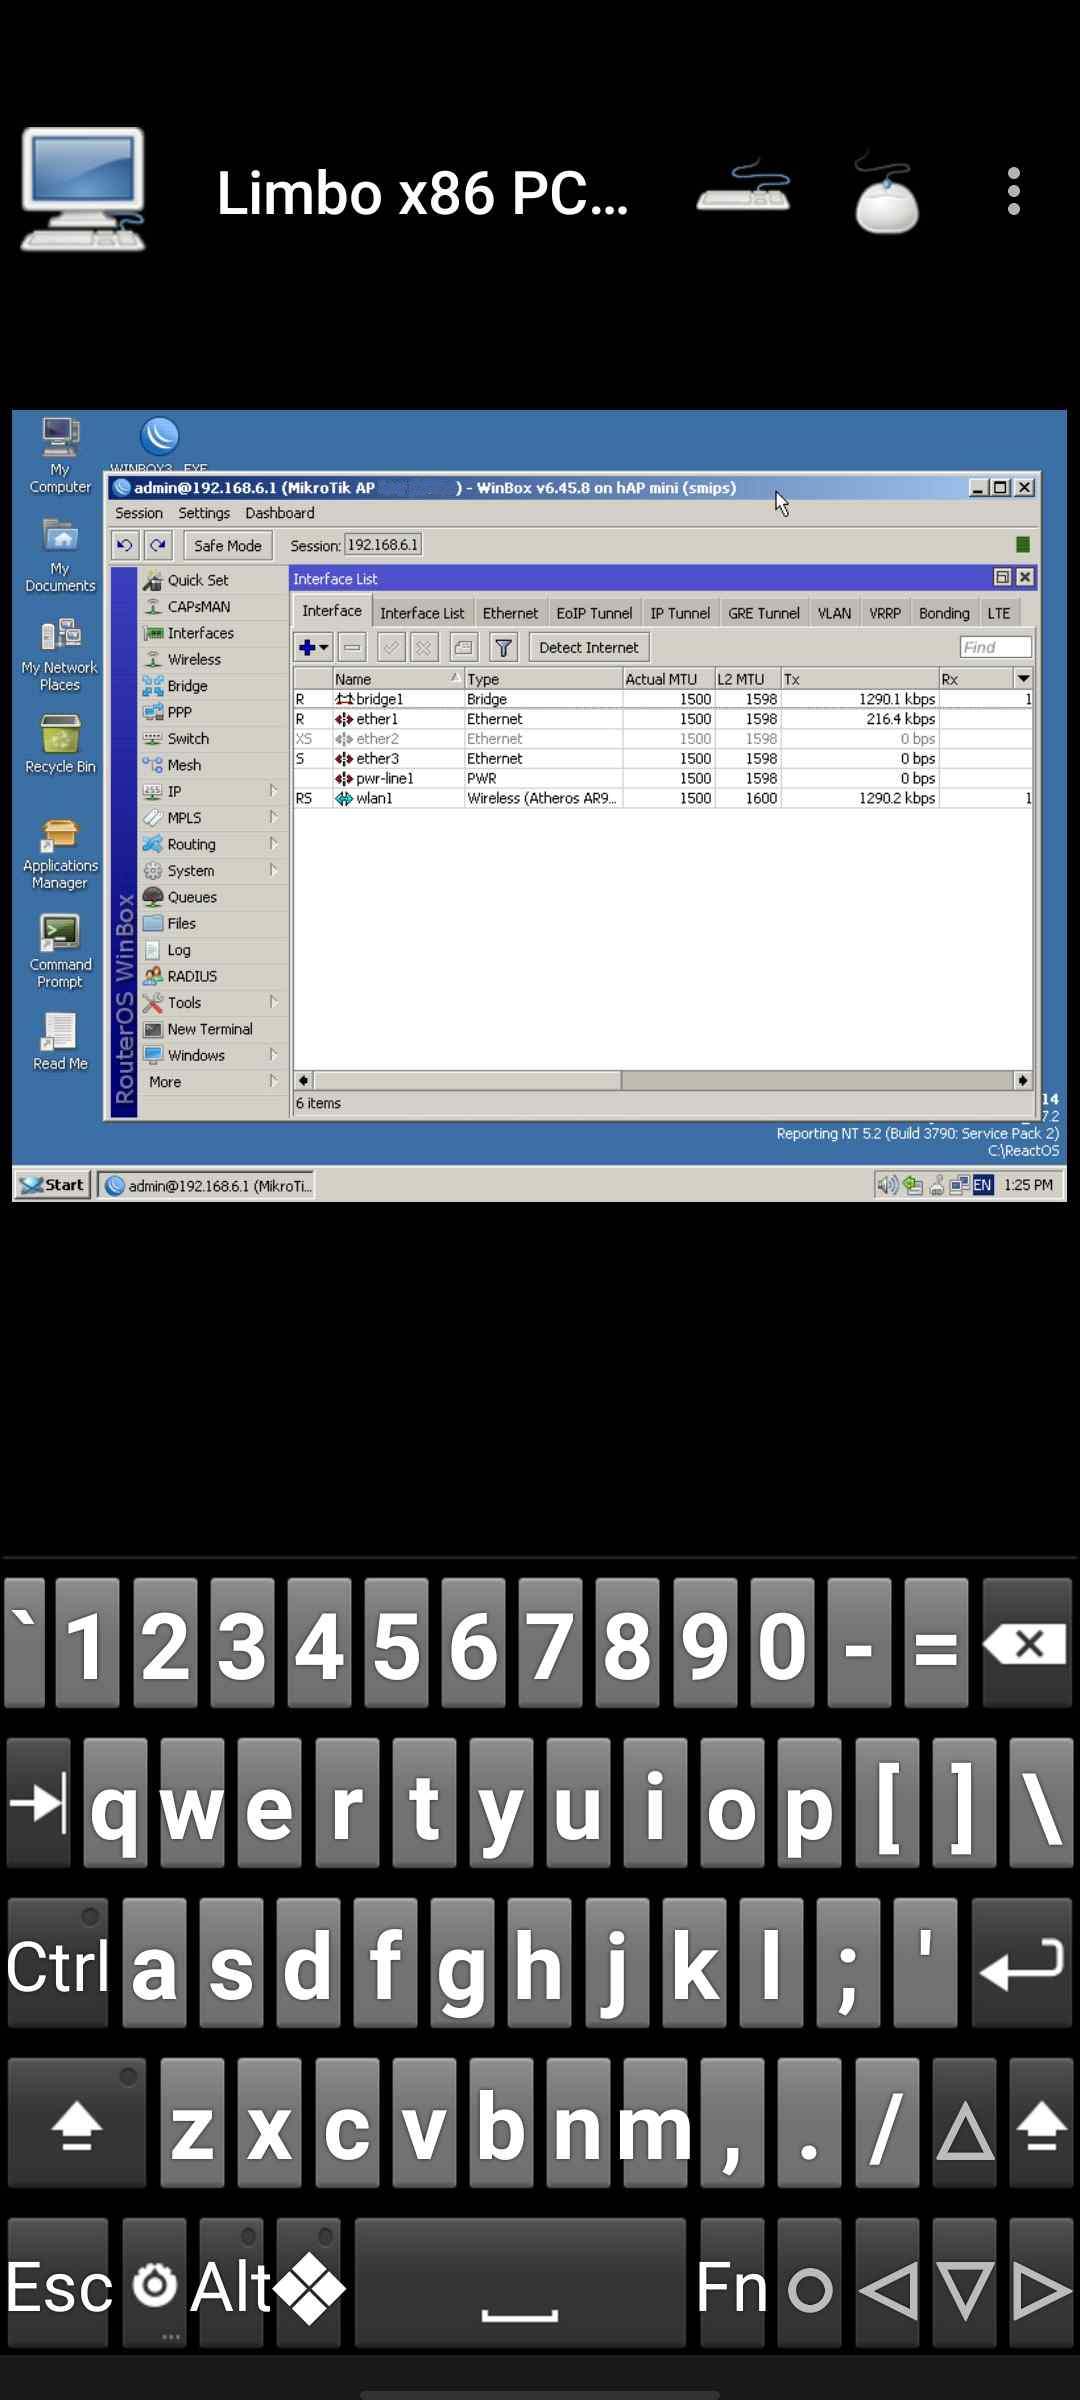The height and width of the screenshot is (2400, 1080).
Task: Open Quick Set in the WinBox sidebar
Action: [198, 580]
